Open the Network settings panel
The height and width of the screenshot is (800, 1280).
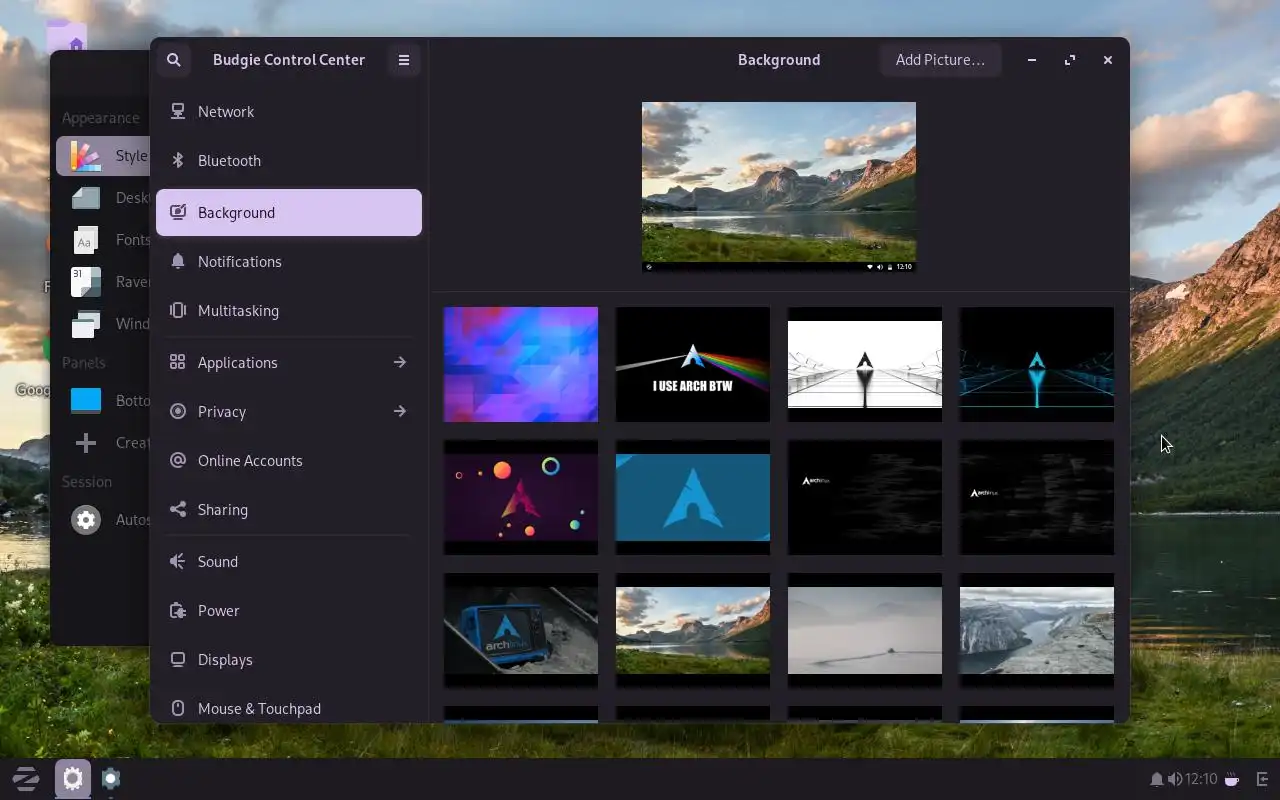click(x=289, y=112)
